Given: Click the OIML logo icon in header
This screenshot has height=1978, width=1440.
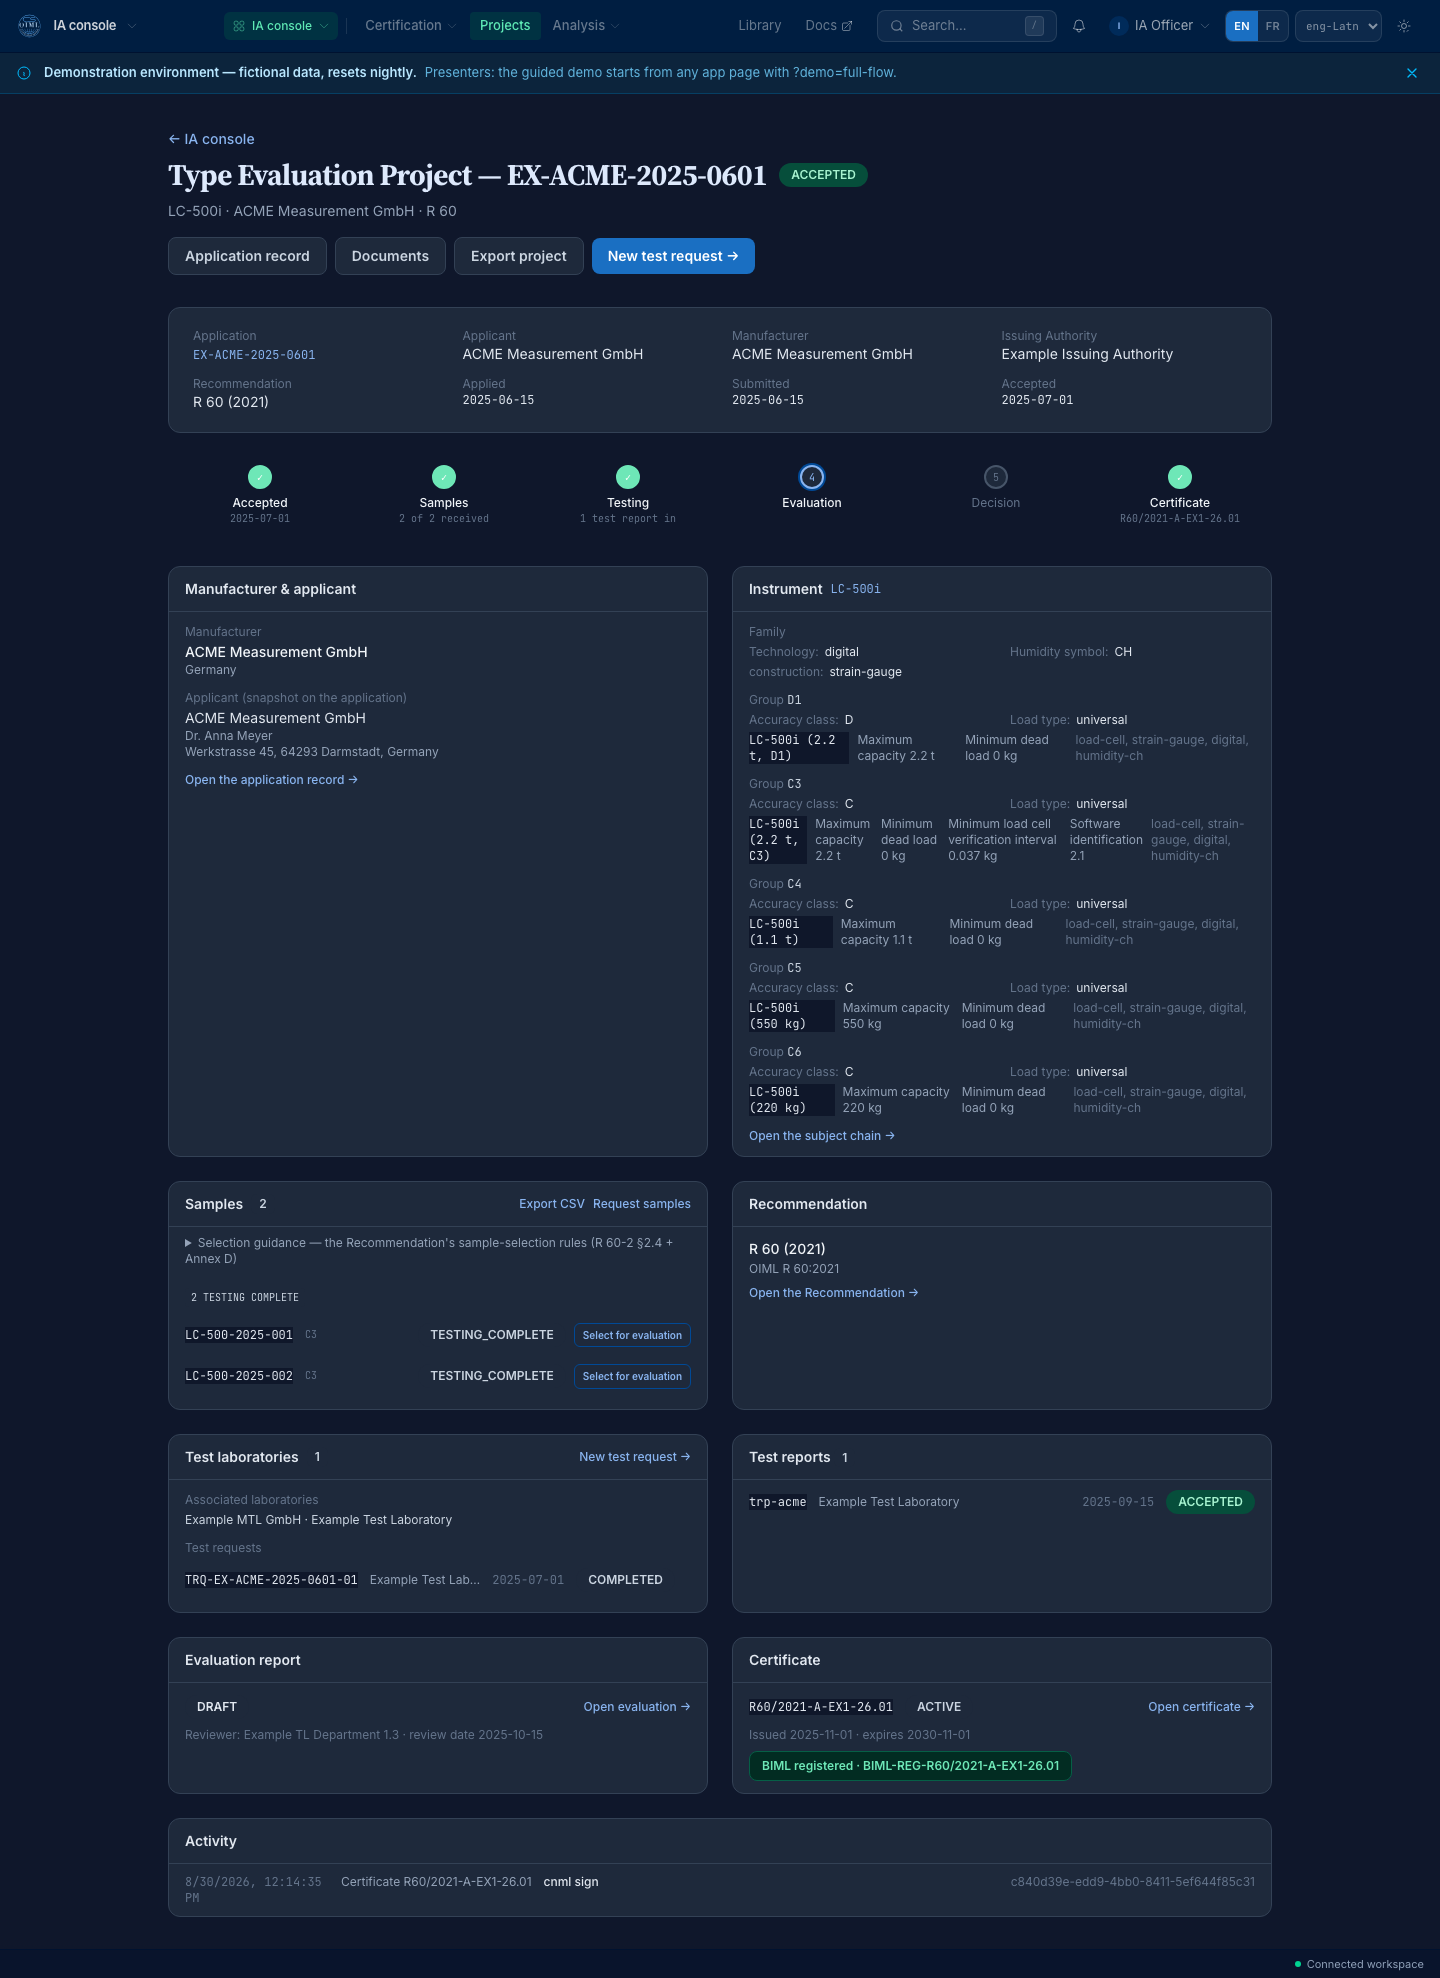Looking at the screenshot, I should click(30, 26).
